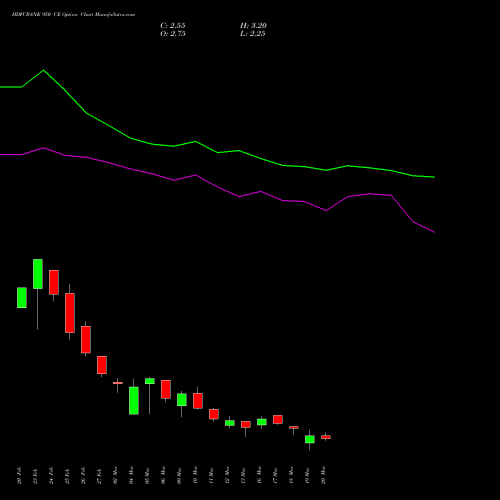Select the thin red candle for 18 Mar
Screen dimensions: 500x500
(294, 427)
